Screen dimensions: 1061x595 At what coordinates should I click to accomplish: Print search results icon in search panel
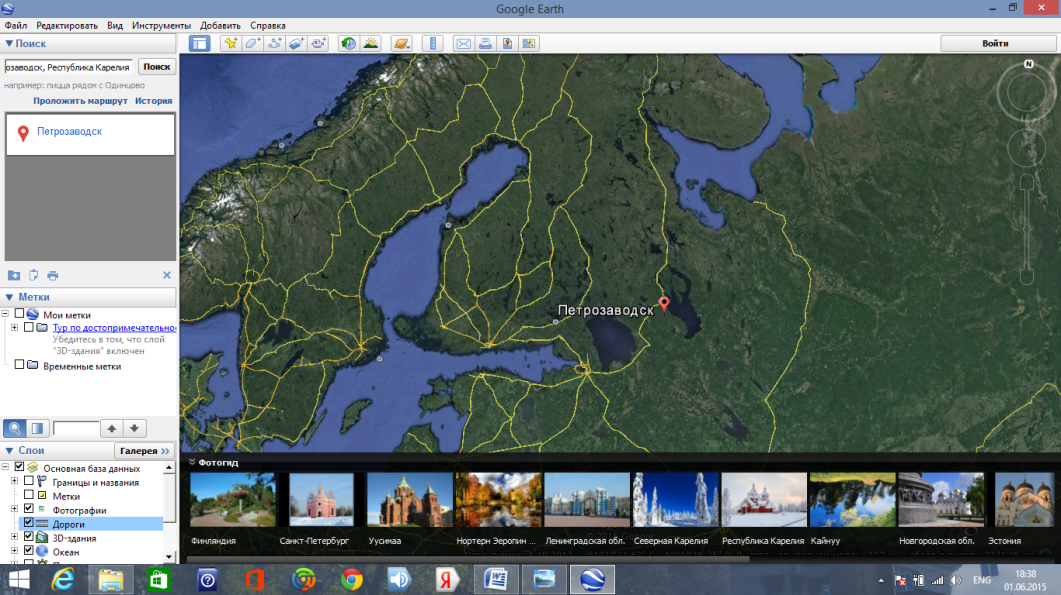click(x=53, y=275)
